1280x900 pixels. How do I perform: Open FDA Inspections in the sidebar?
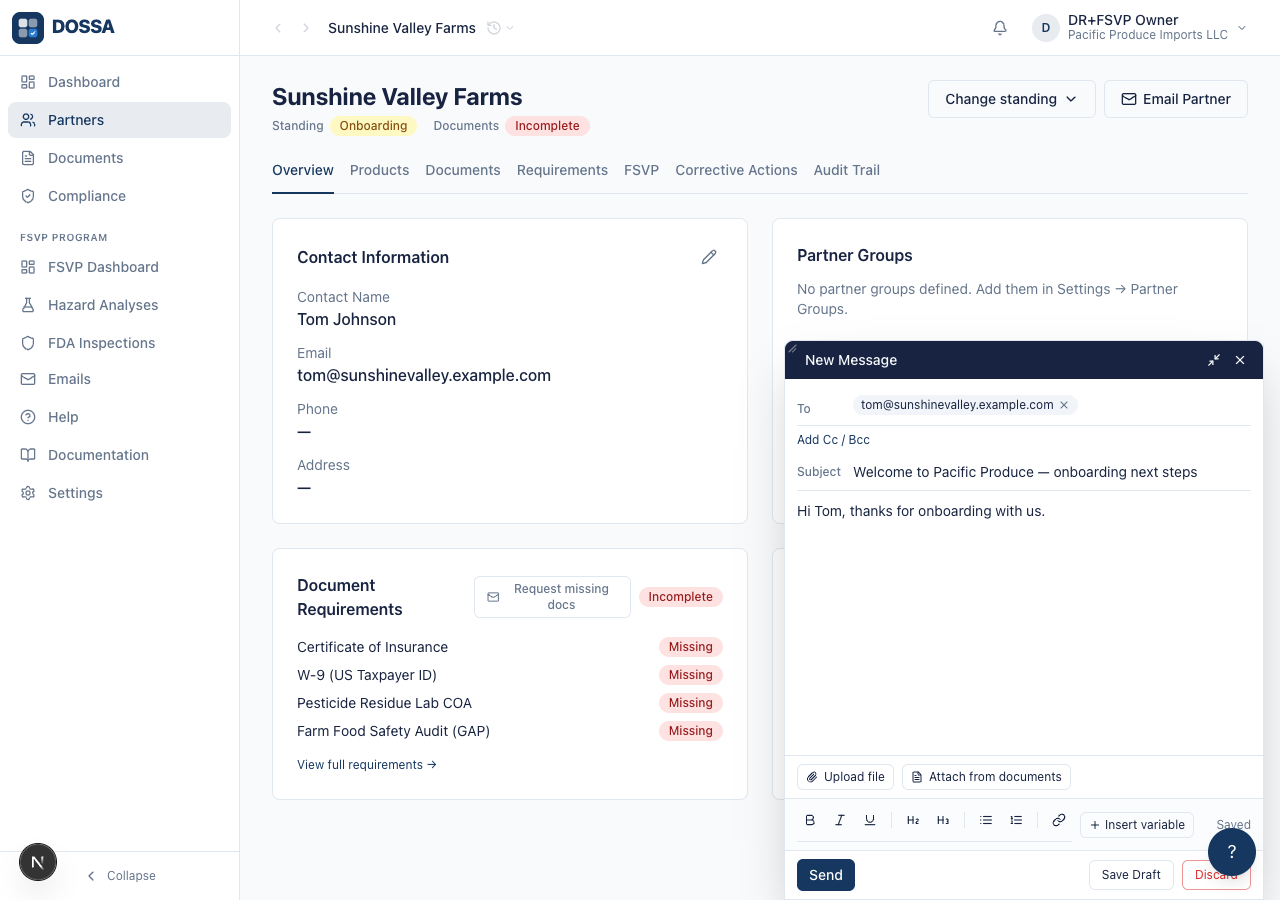119,343
